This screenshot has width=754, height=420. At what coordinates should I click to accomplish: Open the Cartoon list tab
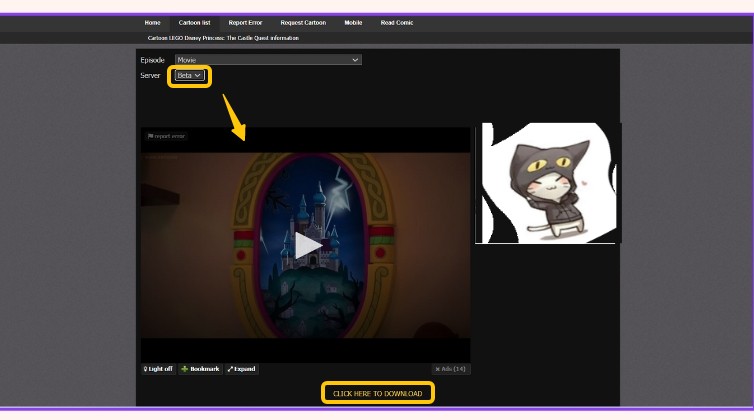pyautogui.click(x=194, y=23)
